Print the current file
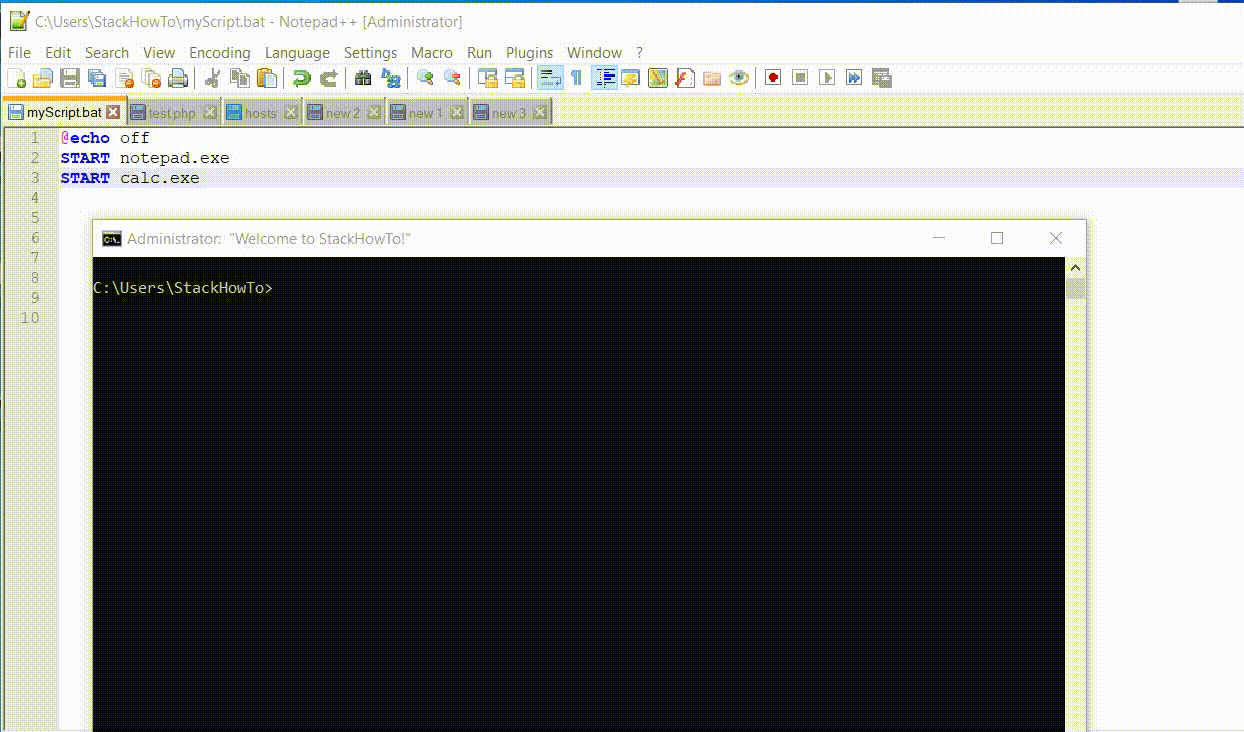Image resolution: width=1244 pixels, height=732 pixels. 179,77
